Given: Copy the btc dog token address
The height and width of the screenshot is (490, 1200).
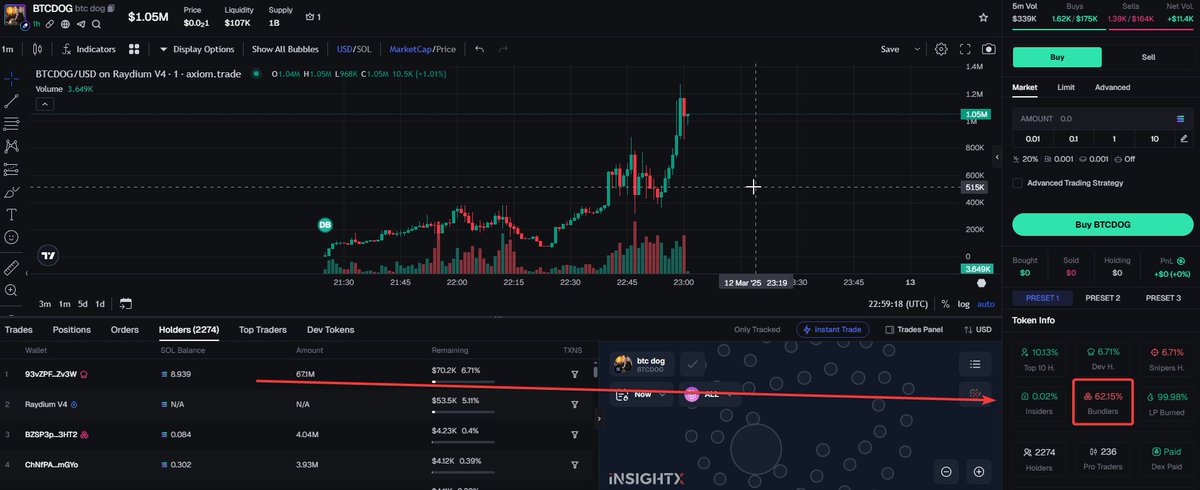Looking at the screenshot, I should [x=111, y=8].
